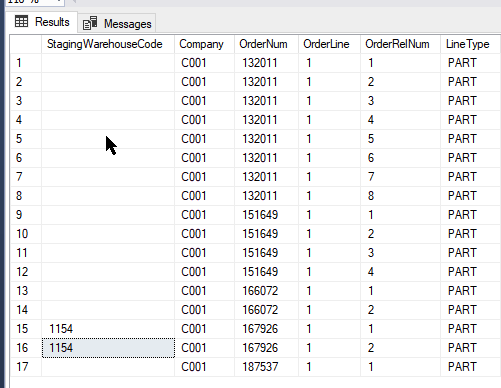
Task: Open the zoom percentage dropdown
Action: [59, 2]
